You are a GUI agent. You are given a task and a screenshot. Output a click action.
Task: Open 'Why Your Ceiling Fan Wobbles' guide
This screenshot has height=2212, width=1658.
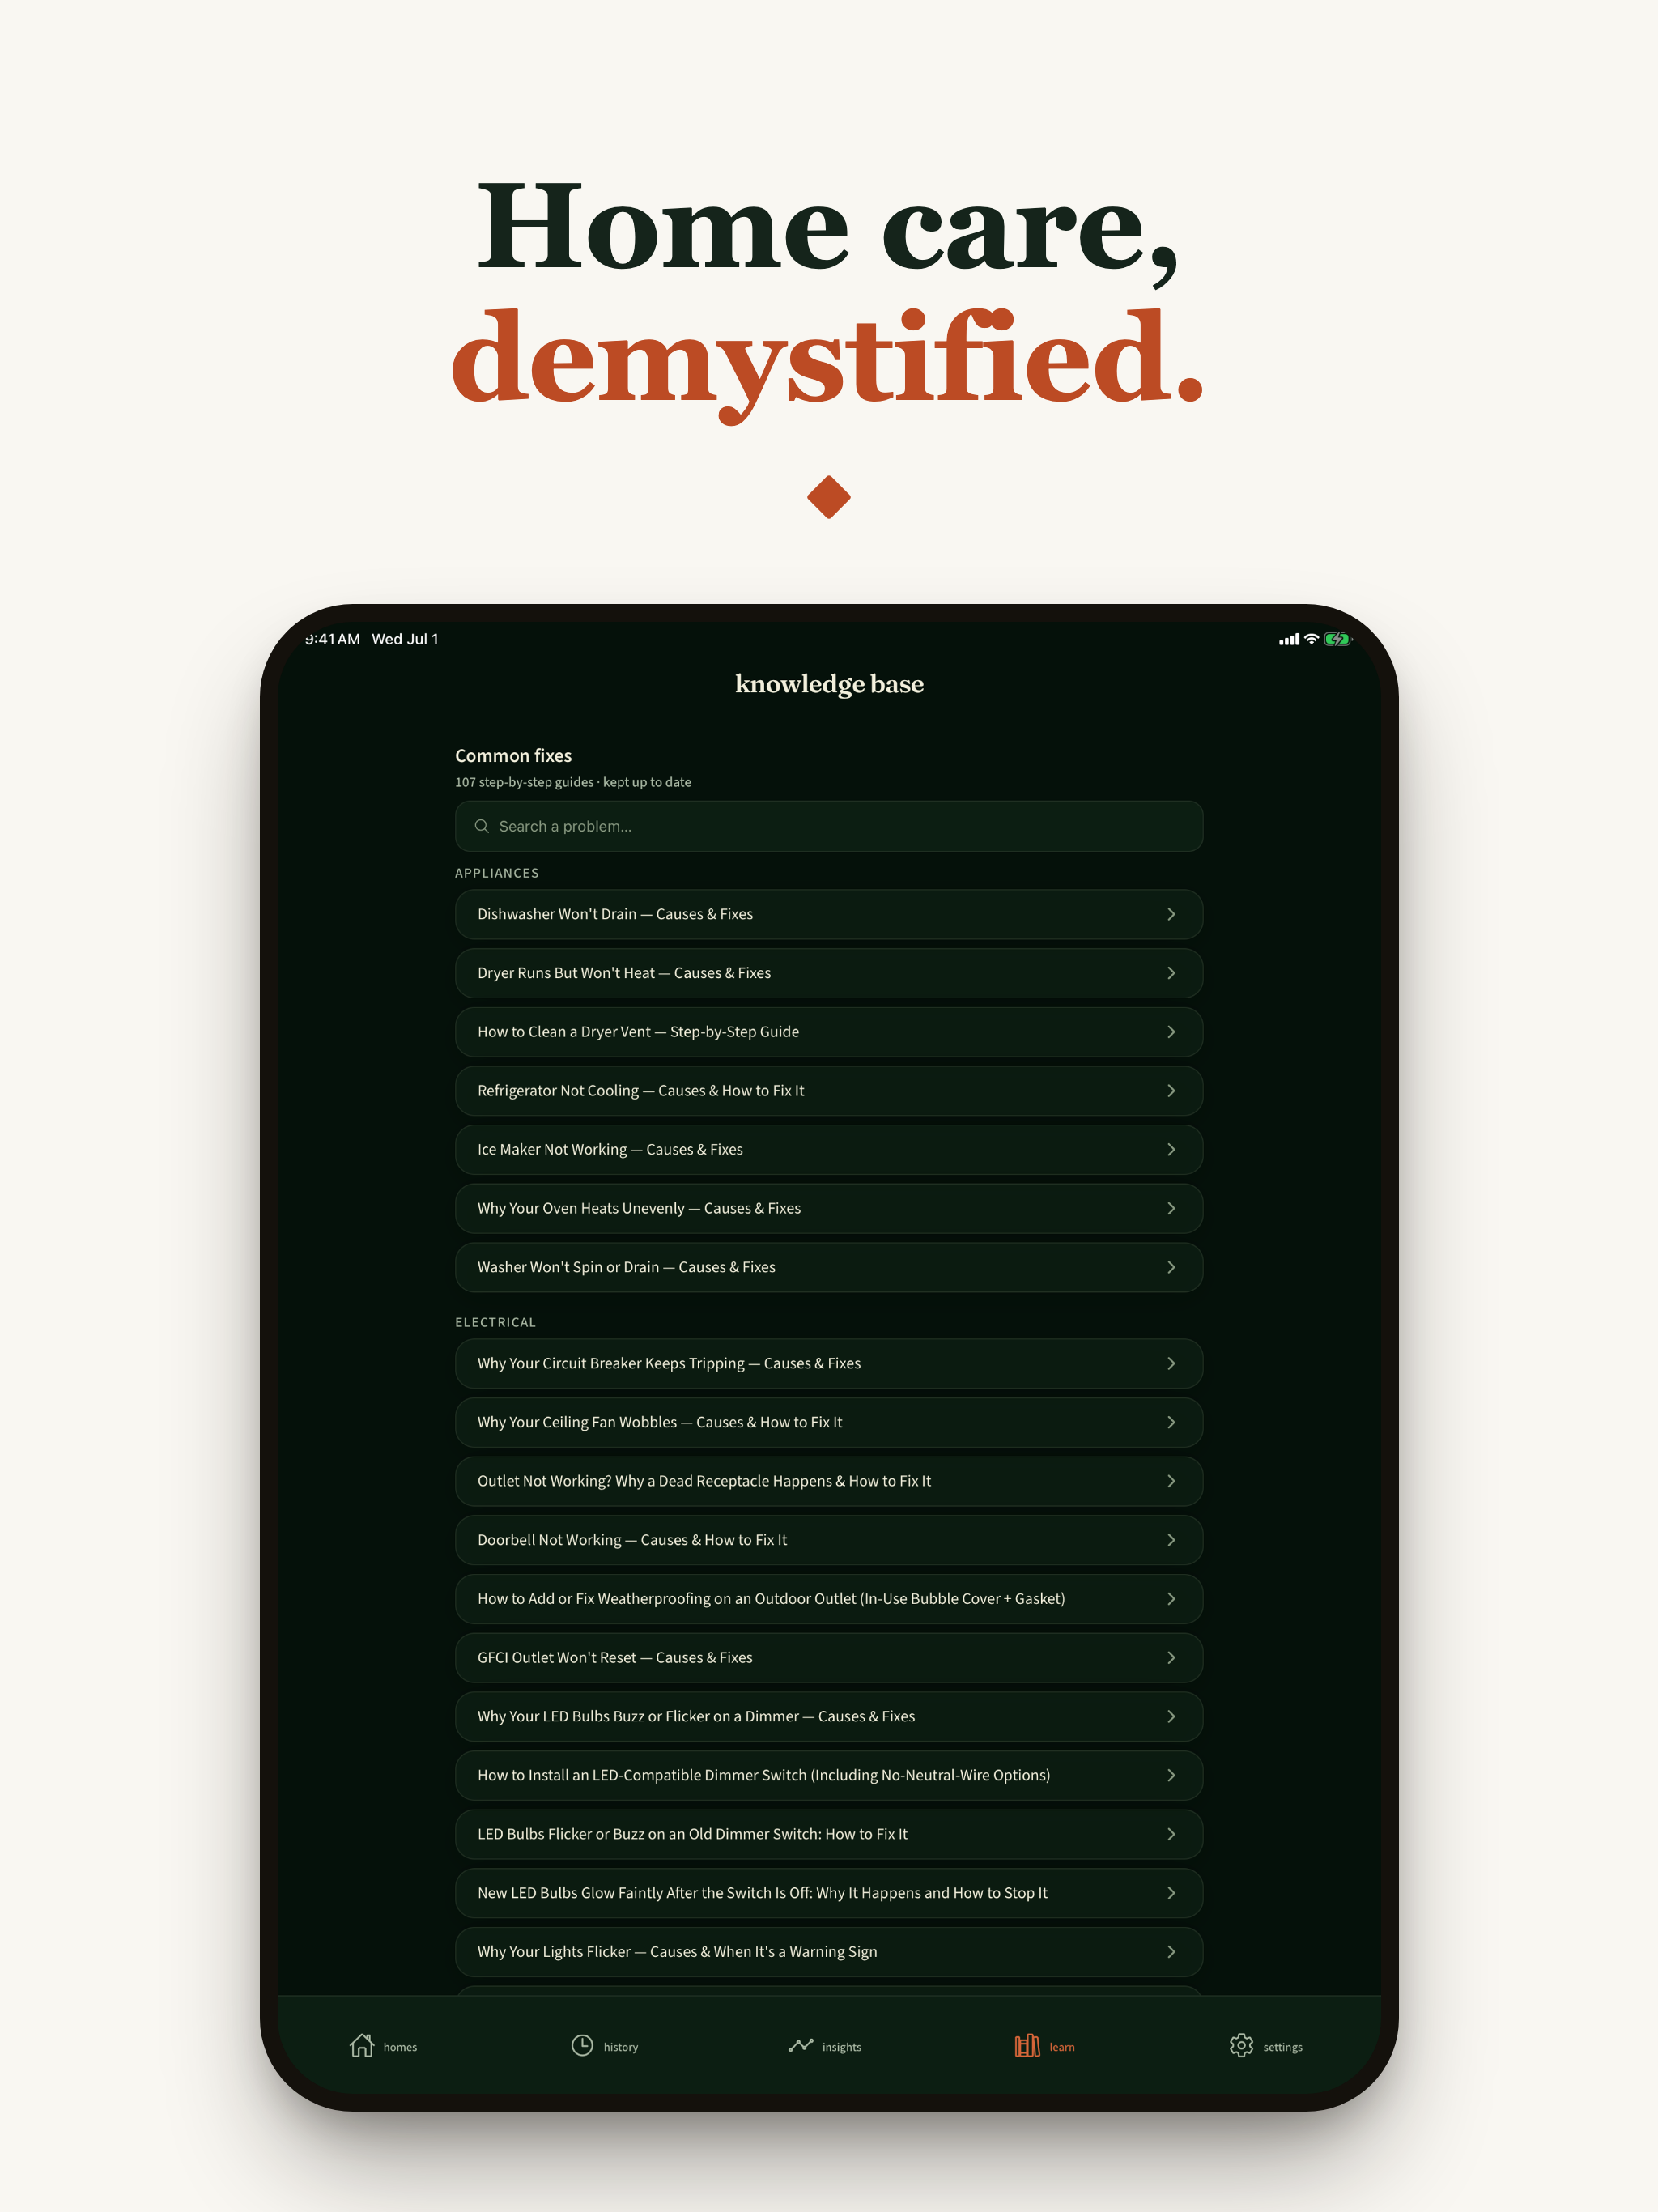tap(829, 1423)
